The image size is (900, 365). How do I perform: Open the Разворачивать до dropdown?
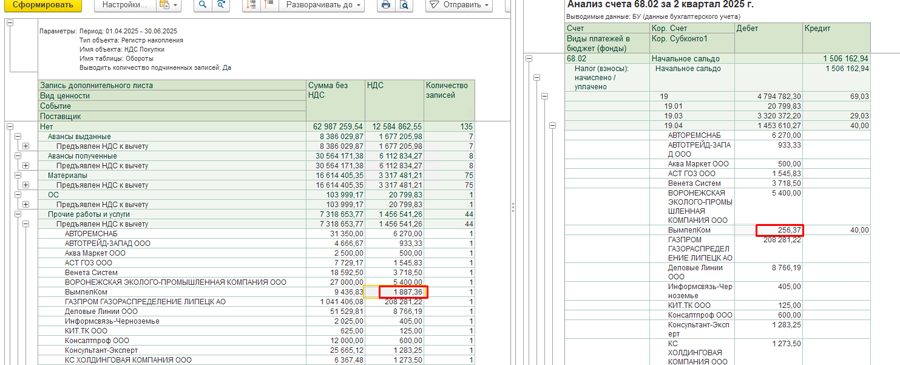tap(321, 5)
